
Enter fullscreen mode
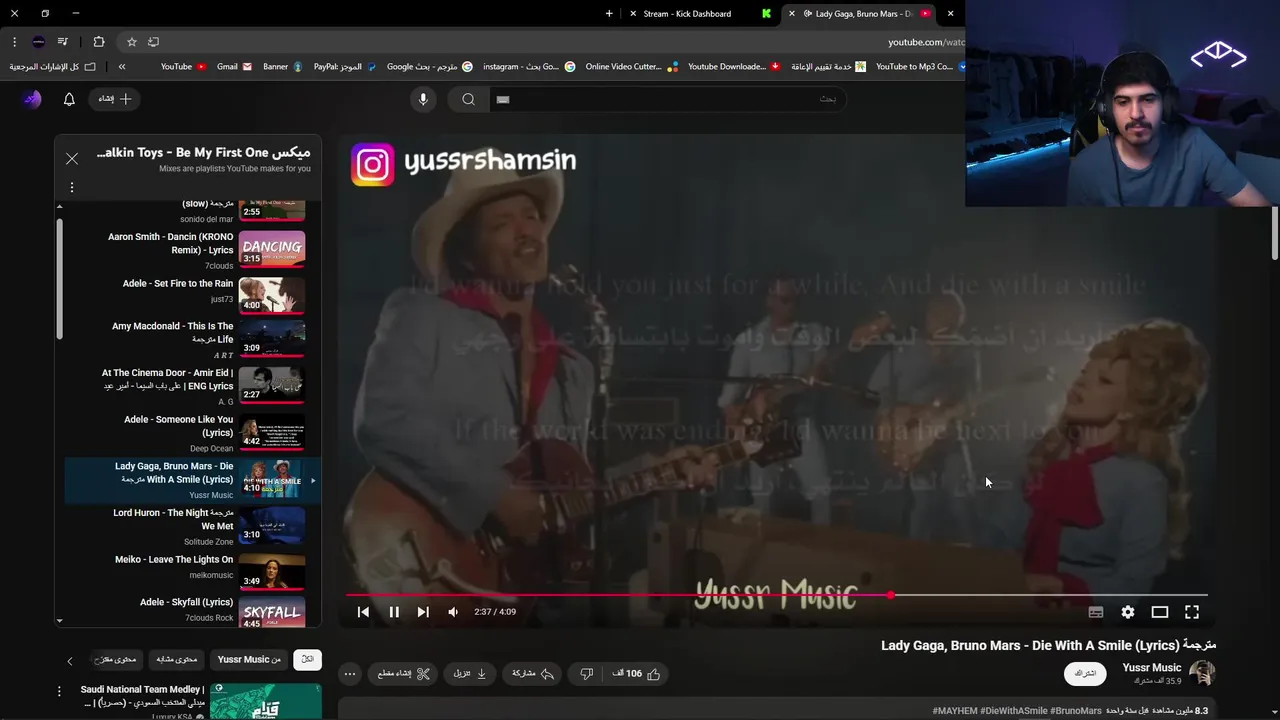tap(1192, 612)
